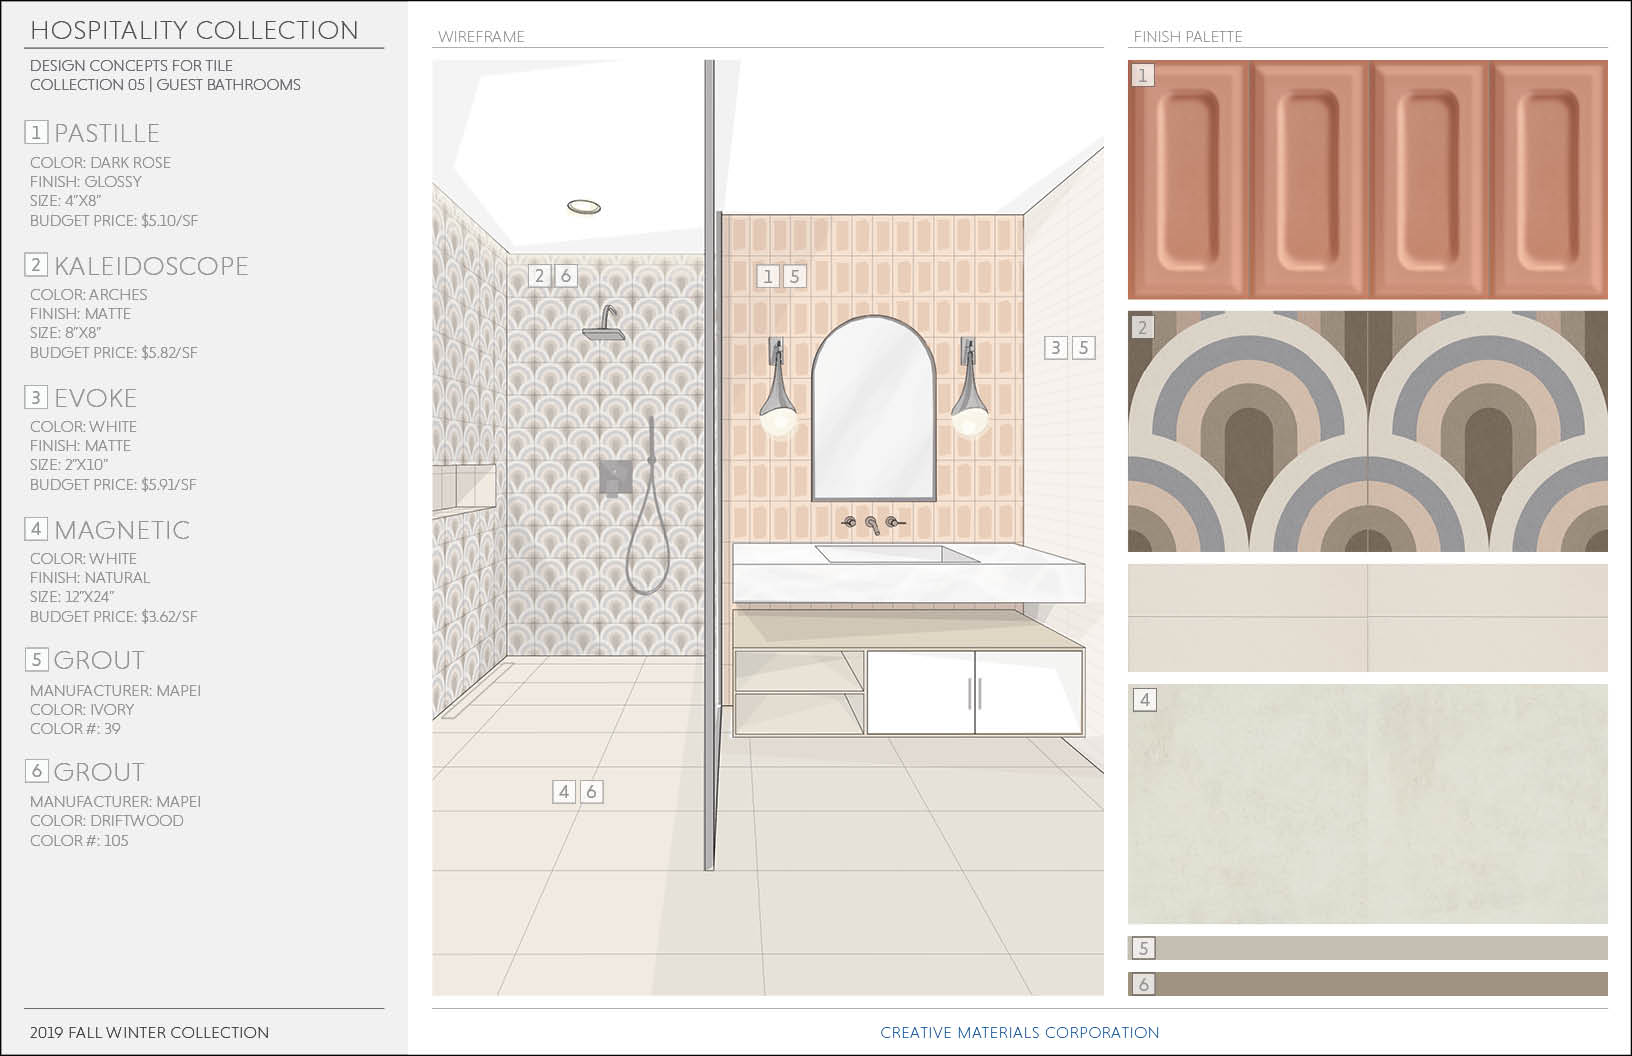Click the number 4 box beside Magnetic
The image size is (1632, 1056).
(x=36, y=528)
